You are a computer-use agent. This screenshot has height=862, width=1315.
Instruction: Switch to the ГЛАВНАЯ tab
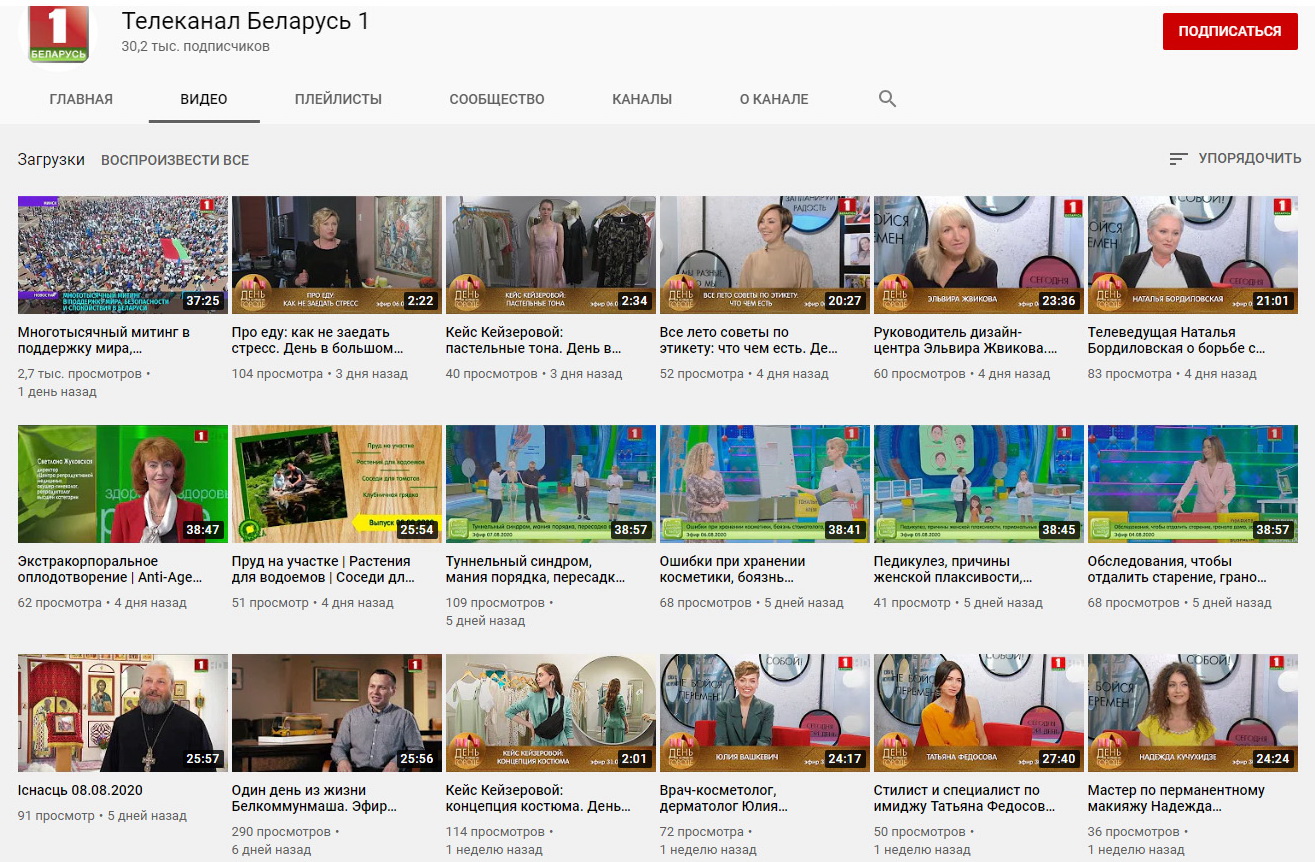tap(81, 99)
